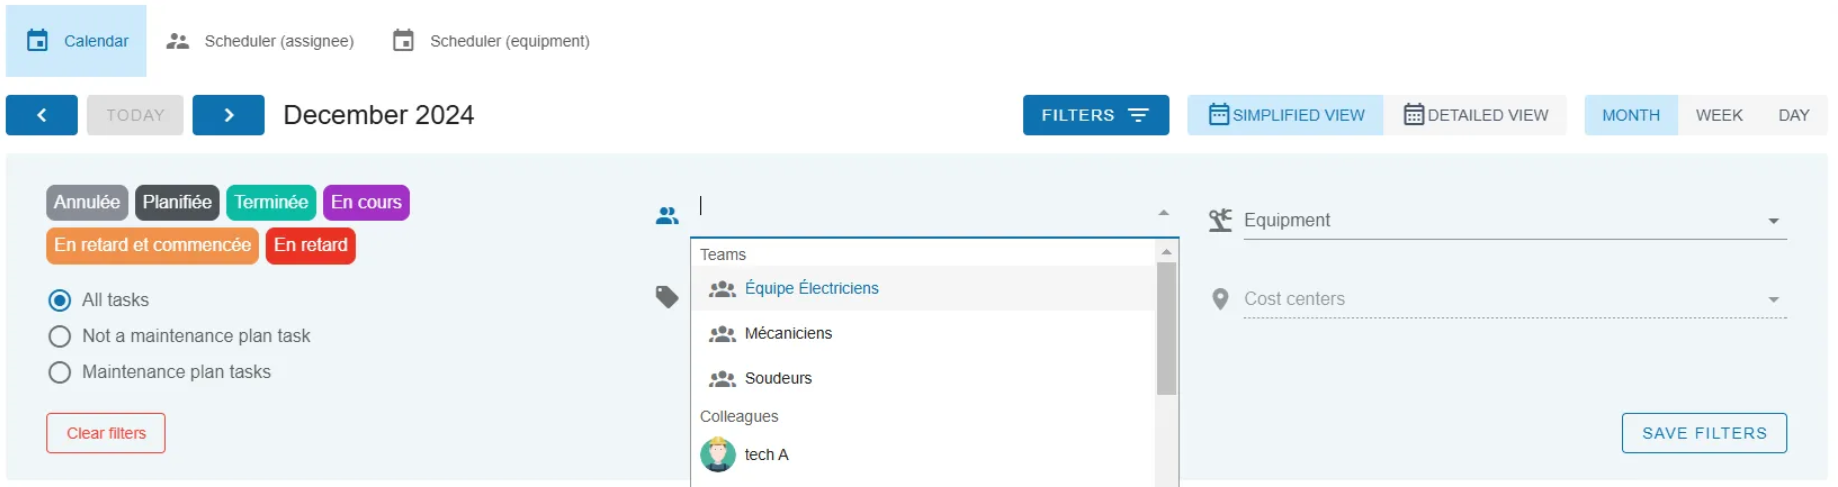Click the TODAY button
Image resolution: width=1838 pixels, height=487 pixels.
point(135,115)
